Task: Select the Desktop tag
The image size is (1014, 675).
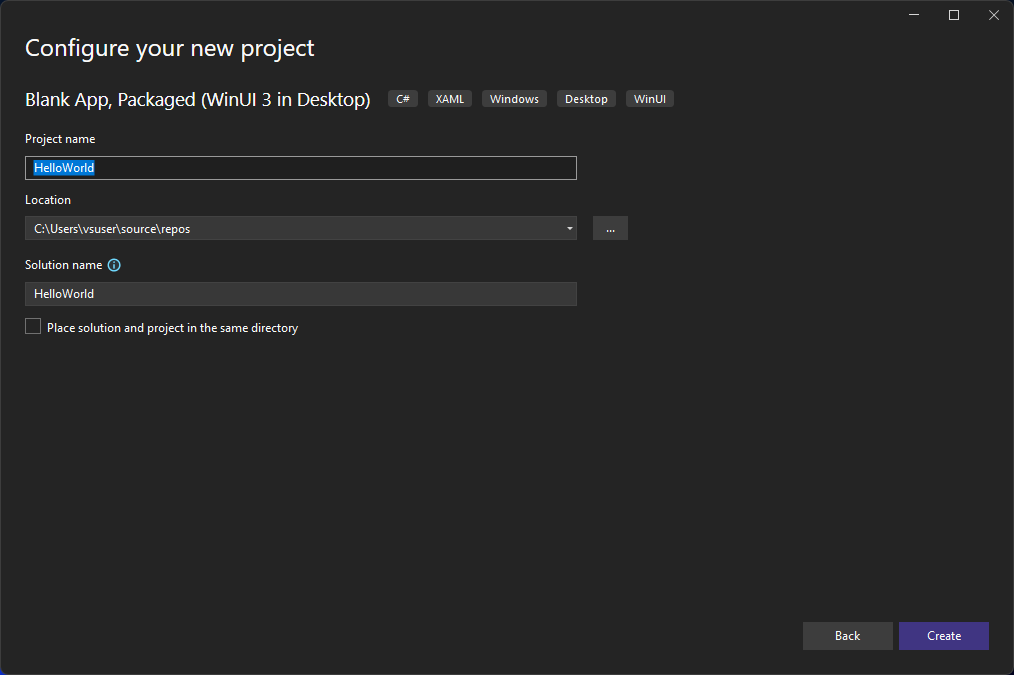Action: coord(585,98)
